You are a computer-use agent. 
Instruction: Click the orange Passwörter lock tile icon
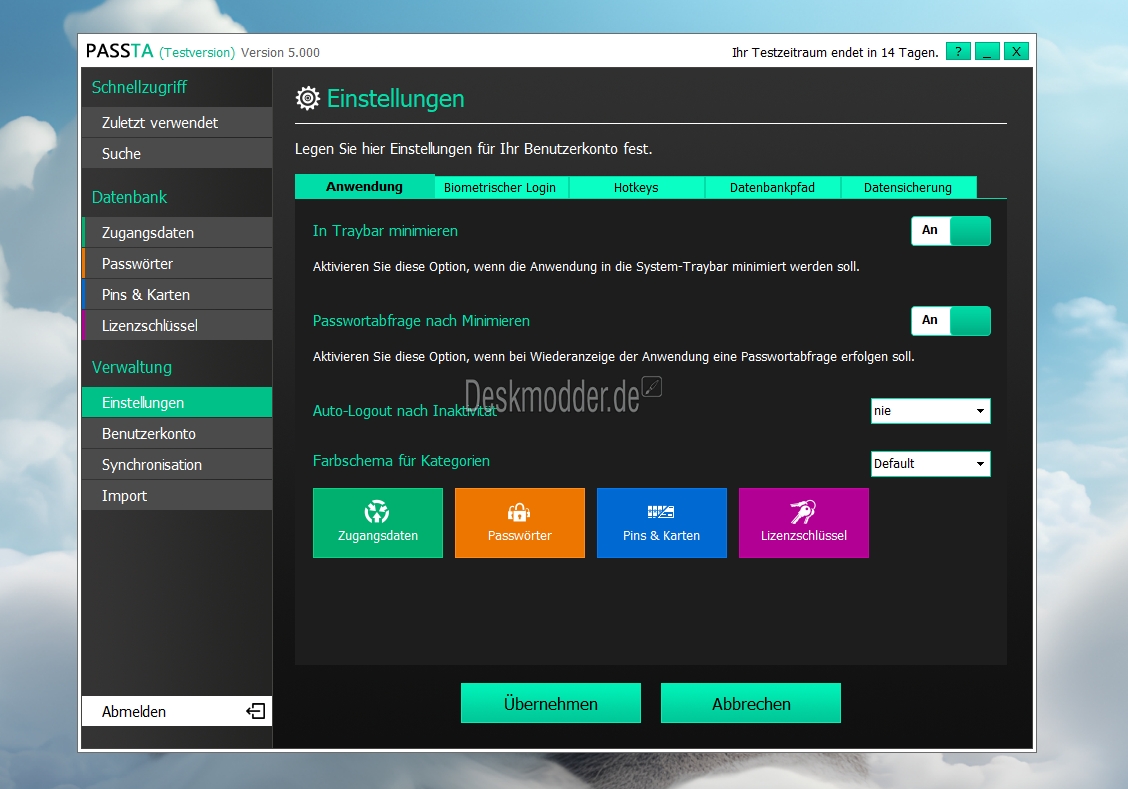tap(519, 512)
